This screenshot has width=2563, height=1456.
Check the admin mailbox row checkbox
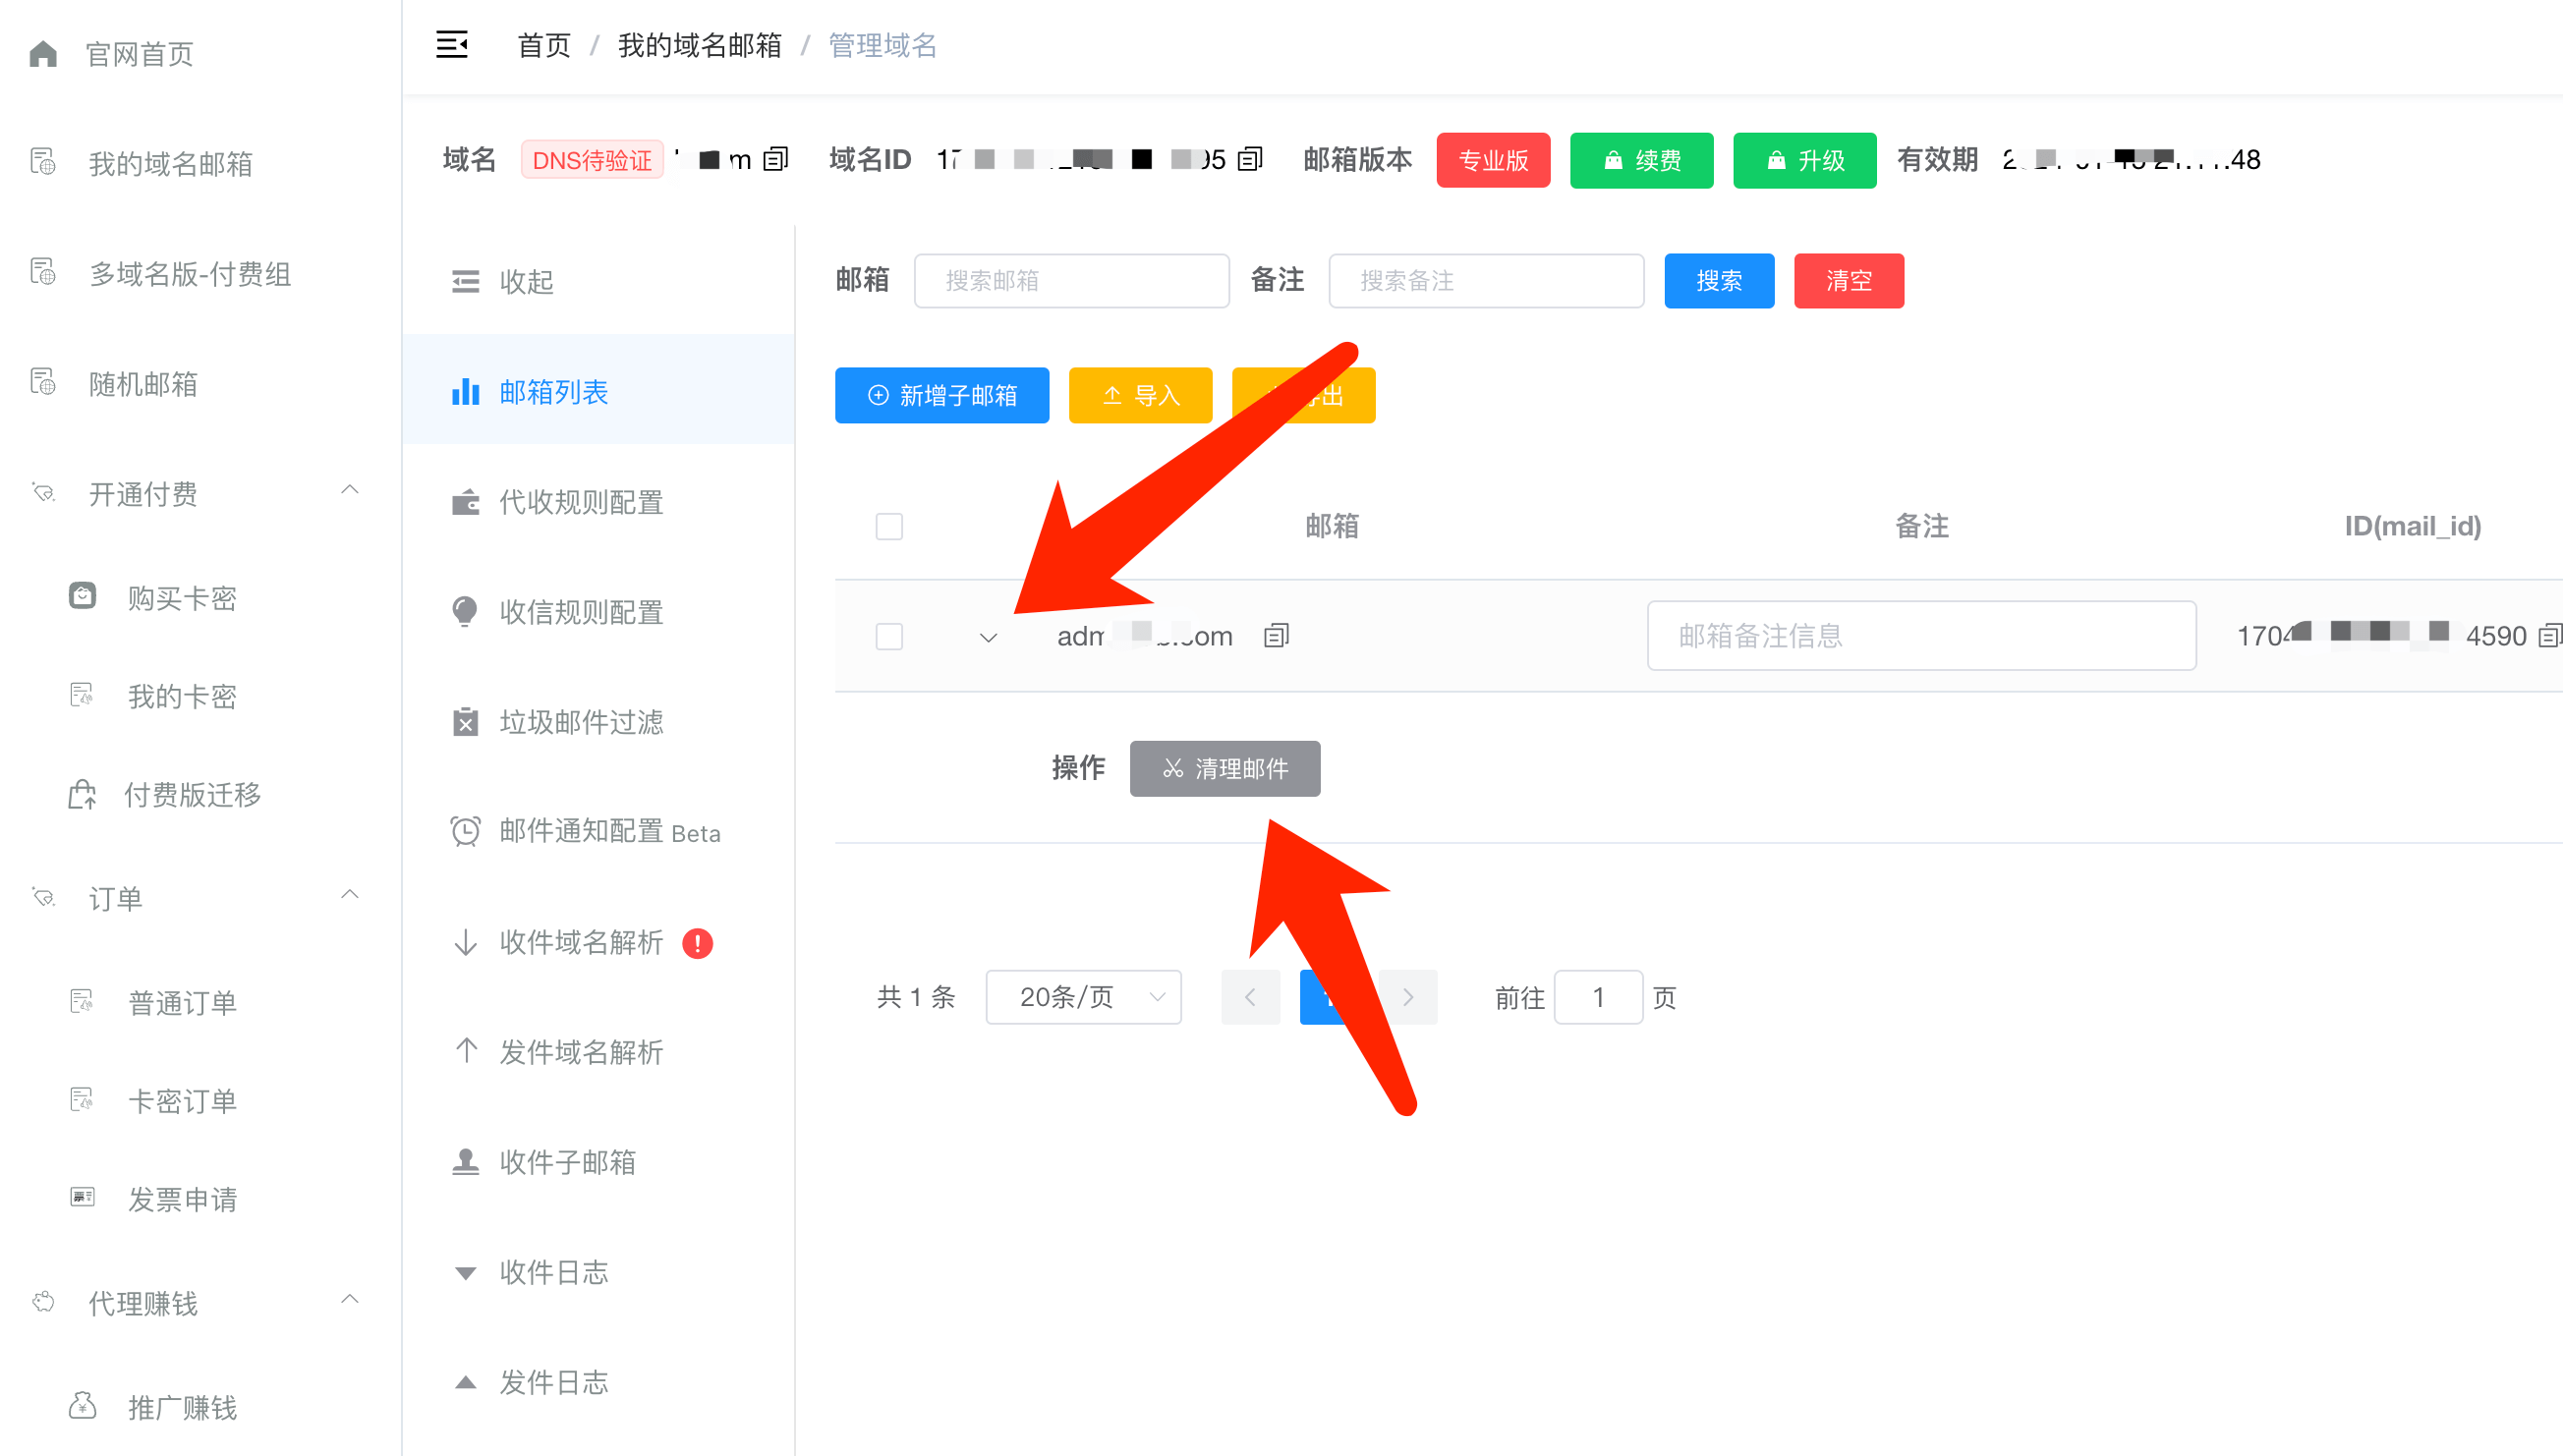[x=889, y=636]
